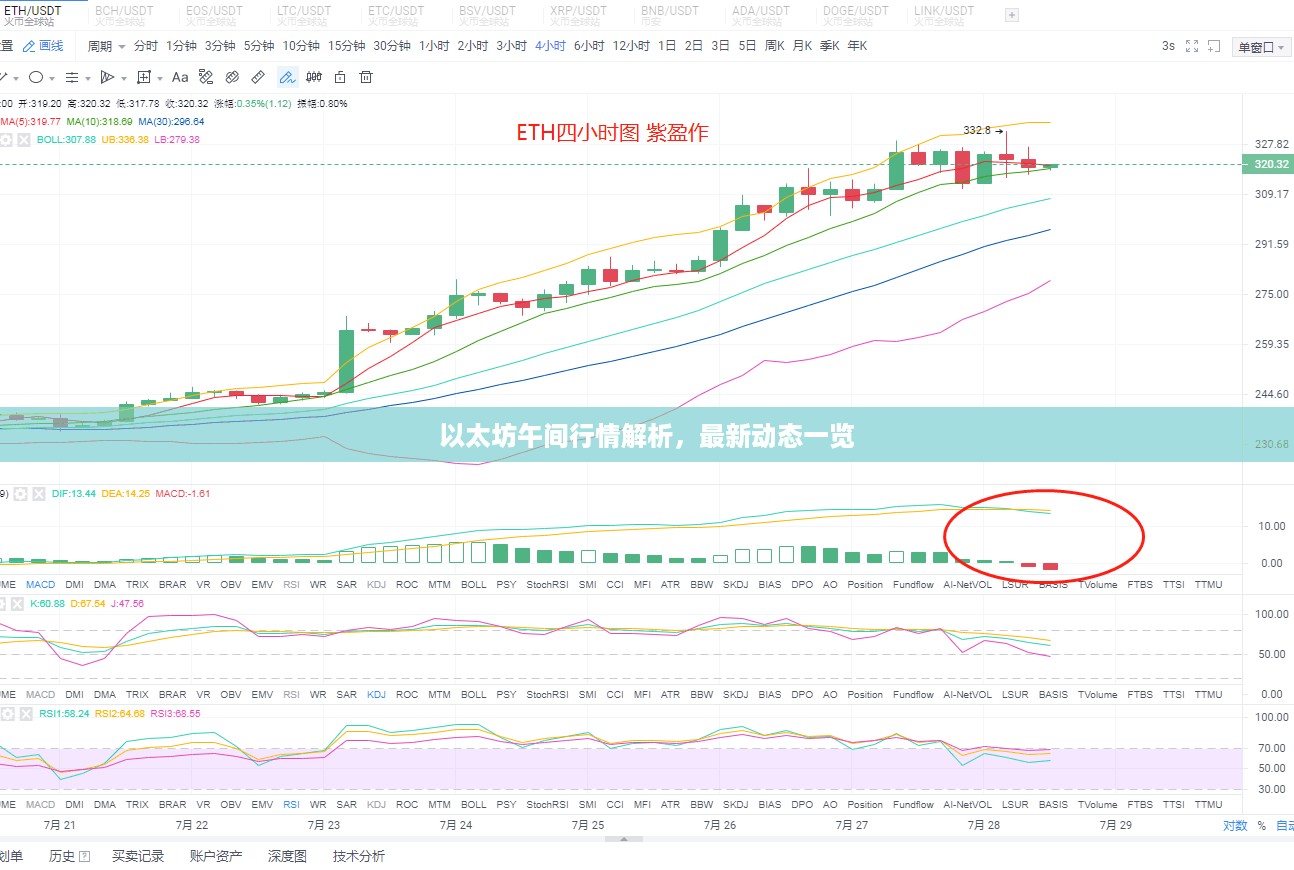Select the ellipse shape drawing tool
This screenshot has height=870, width=1294.
point(36,77)
